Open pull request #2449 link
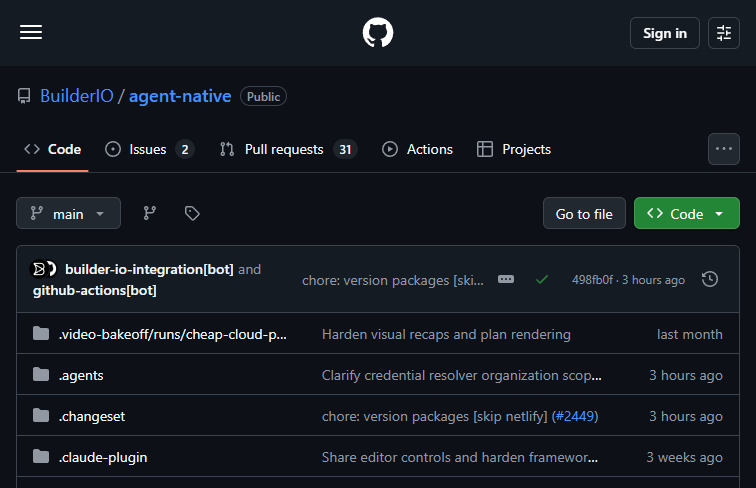The width and height of the screenshot is (756, 488). (575, 416)
